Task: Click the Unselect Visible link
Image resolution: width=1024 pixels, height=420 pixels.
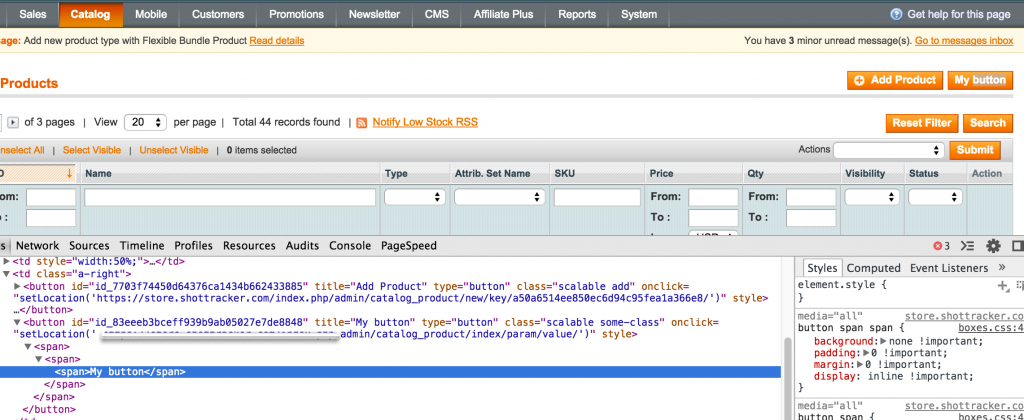Action: [x=174, y=150]
